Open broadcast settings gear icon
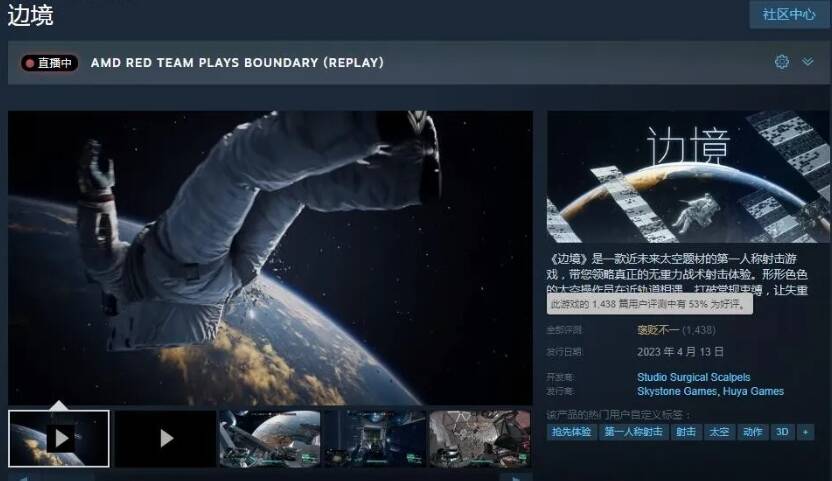Viewport: 832px width, 481px height. 781,62
